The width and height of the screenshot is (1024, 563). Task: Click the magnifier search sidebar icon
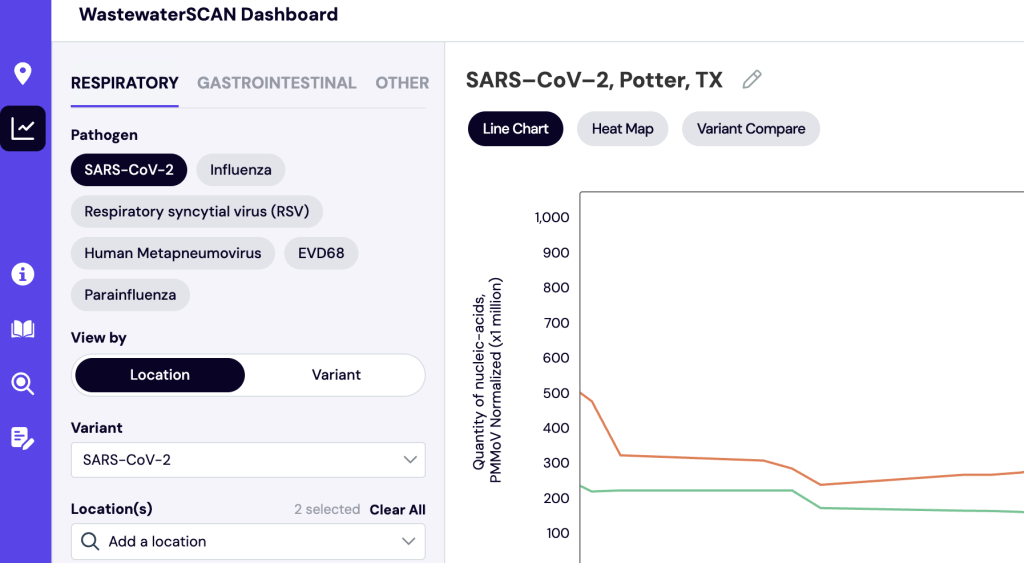[23, 383]
